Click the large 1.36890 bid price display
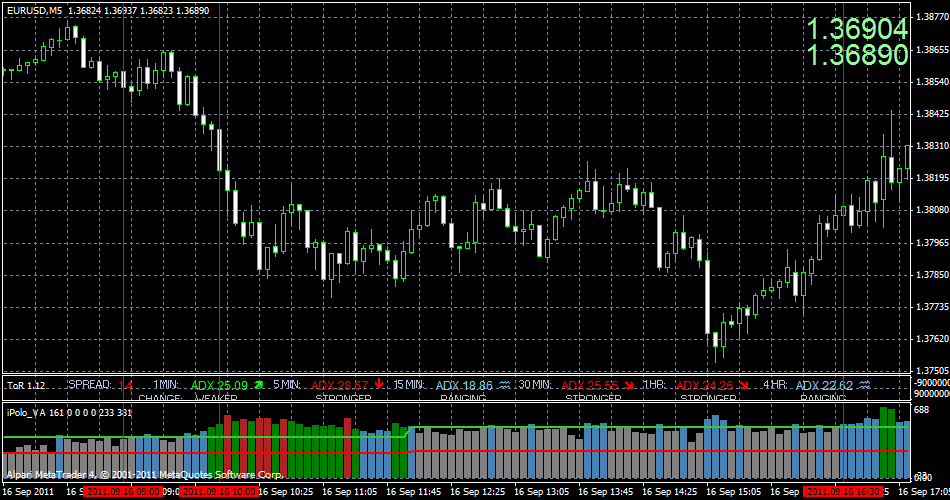Viewport: 950px width, 500px height. (857, 55)
